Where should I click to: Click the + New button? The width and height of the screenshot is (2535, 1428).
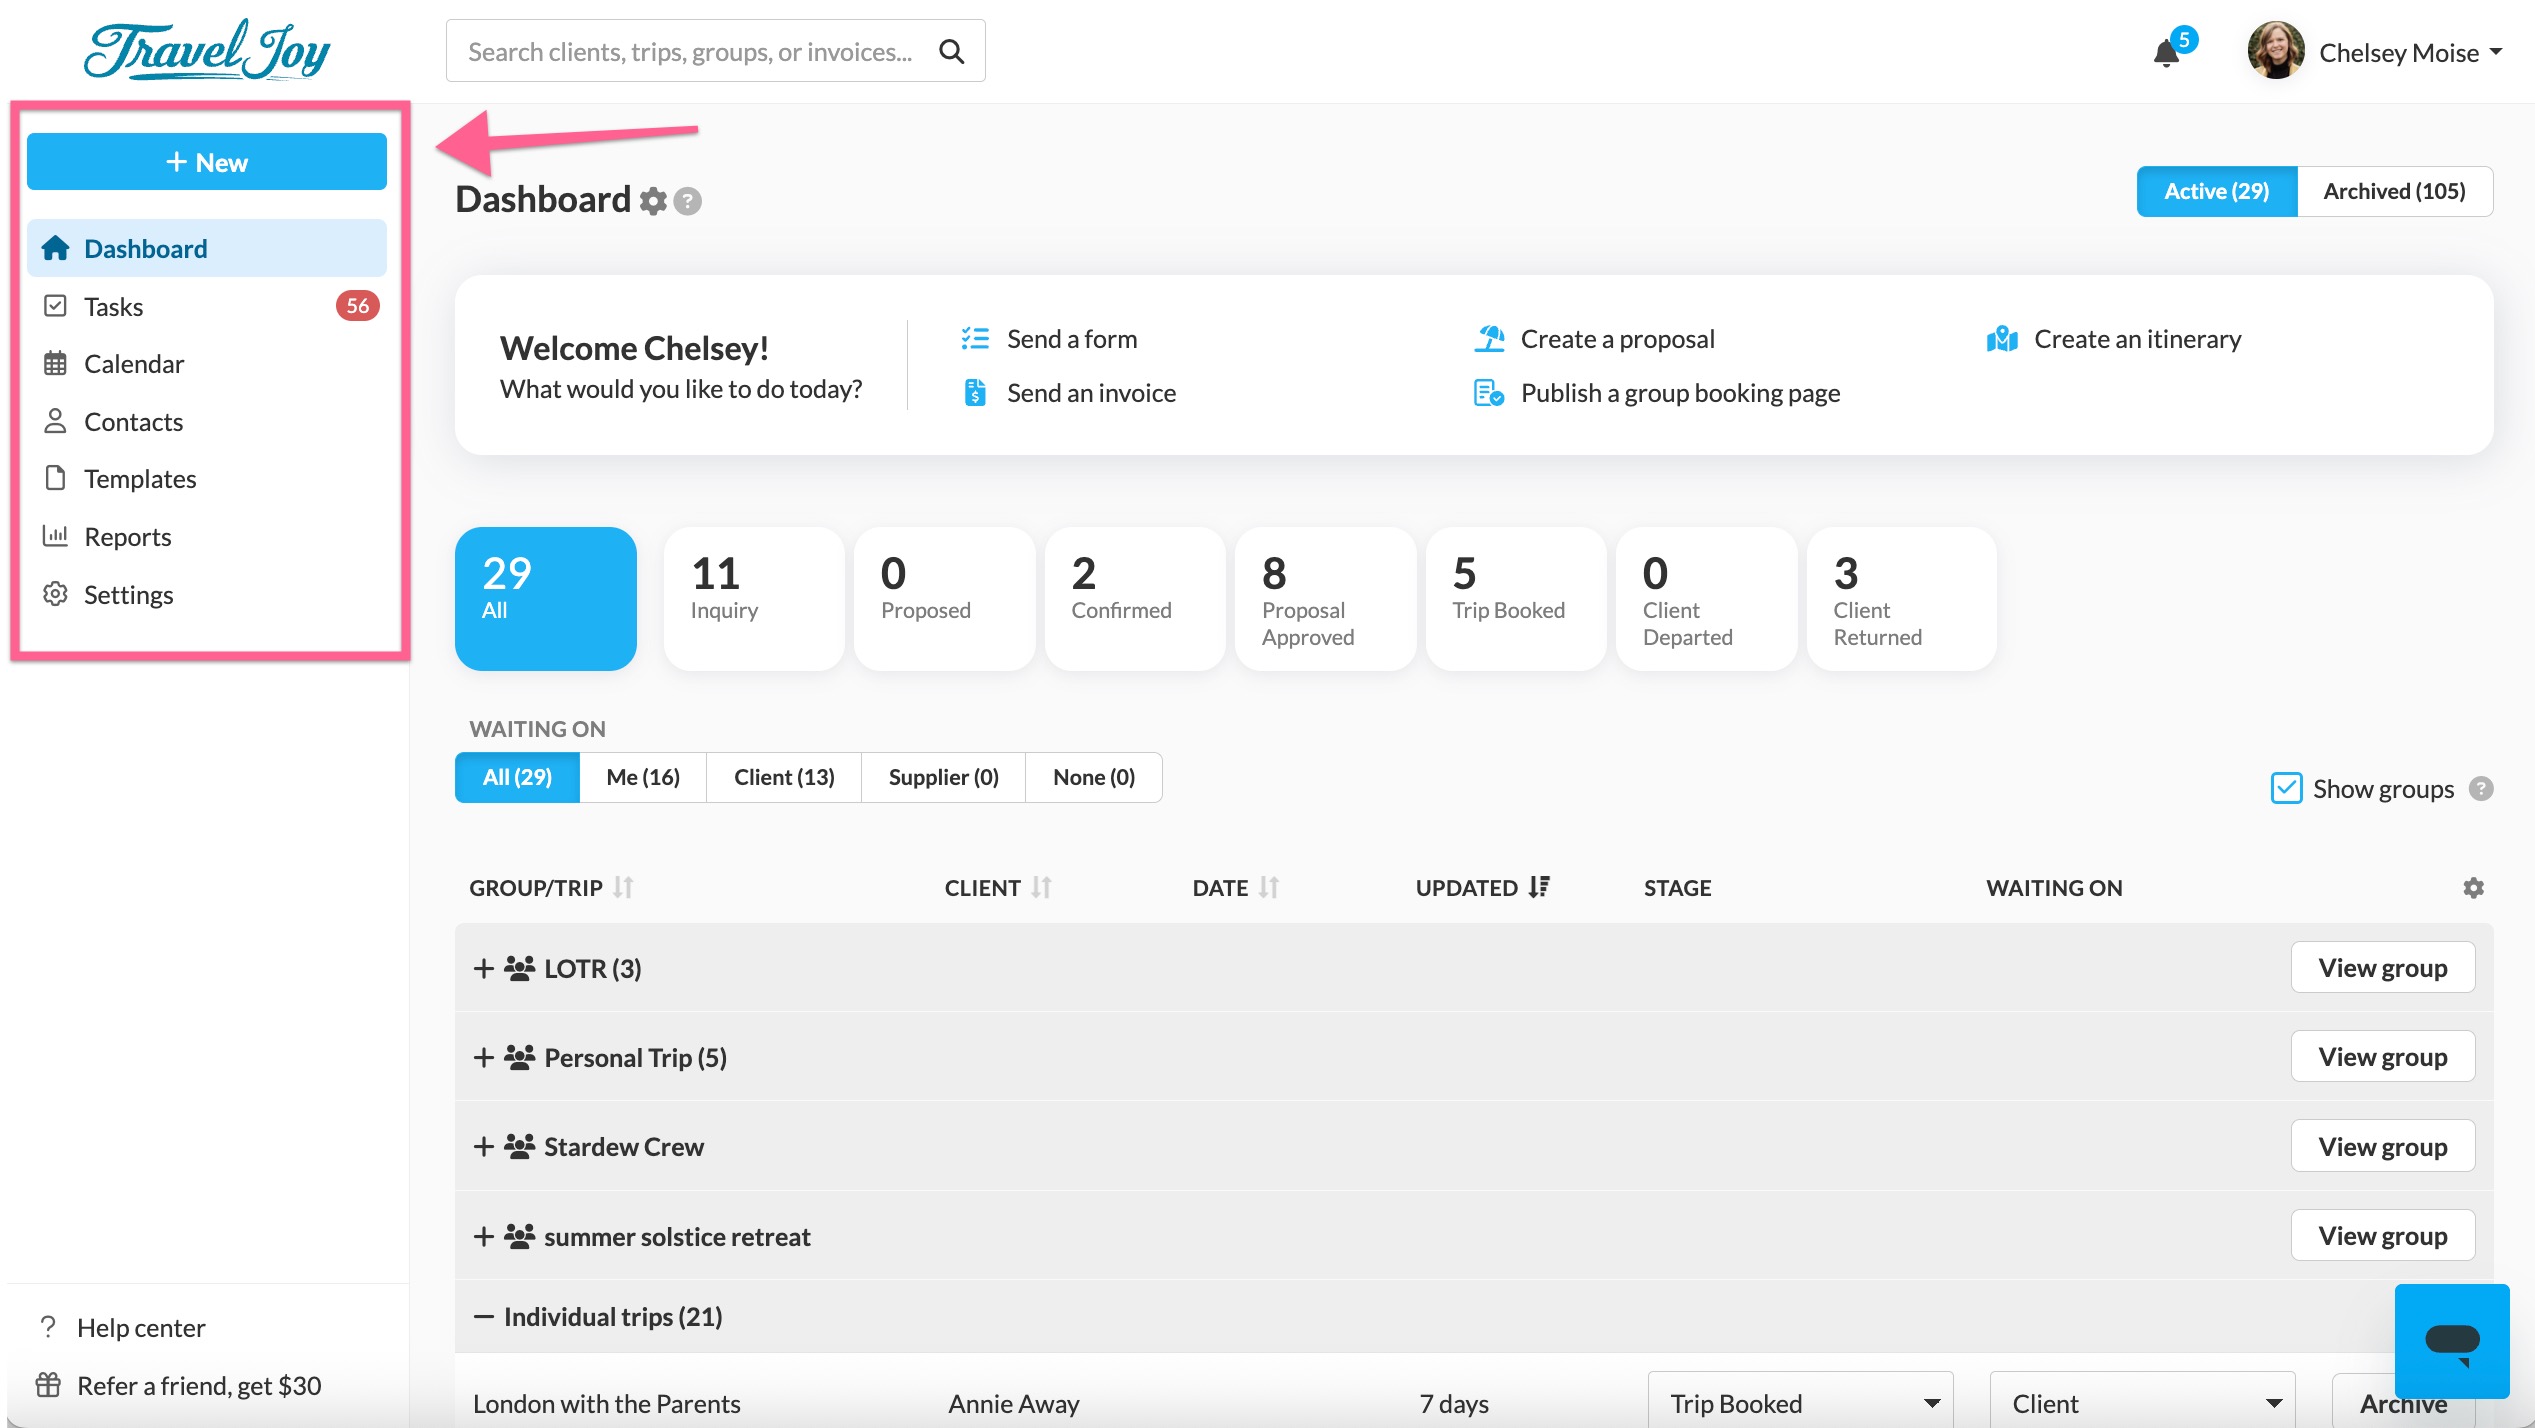(207, 162)
